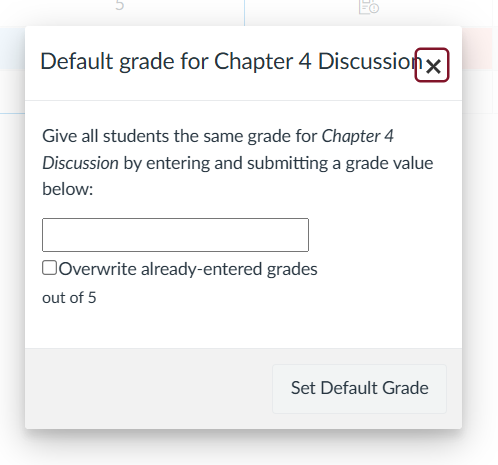
Task: Click the grade value input box
Action: (175, 235)
